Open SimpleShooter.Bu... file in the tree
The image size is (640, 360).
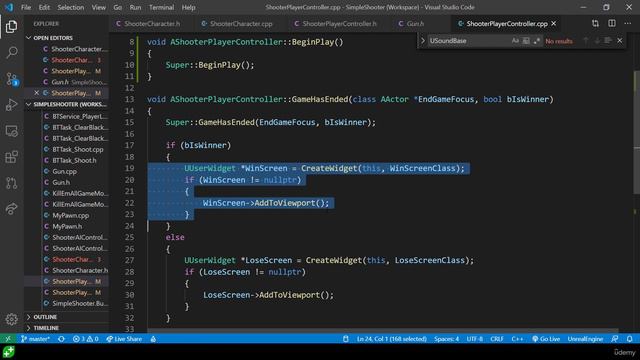point(80,303)
